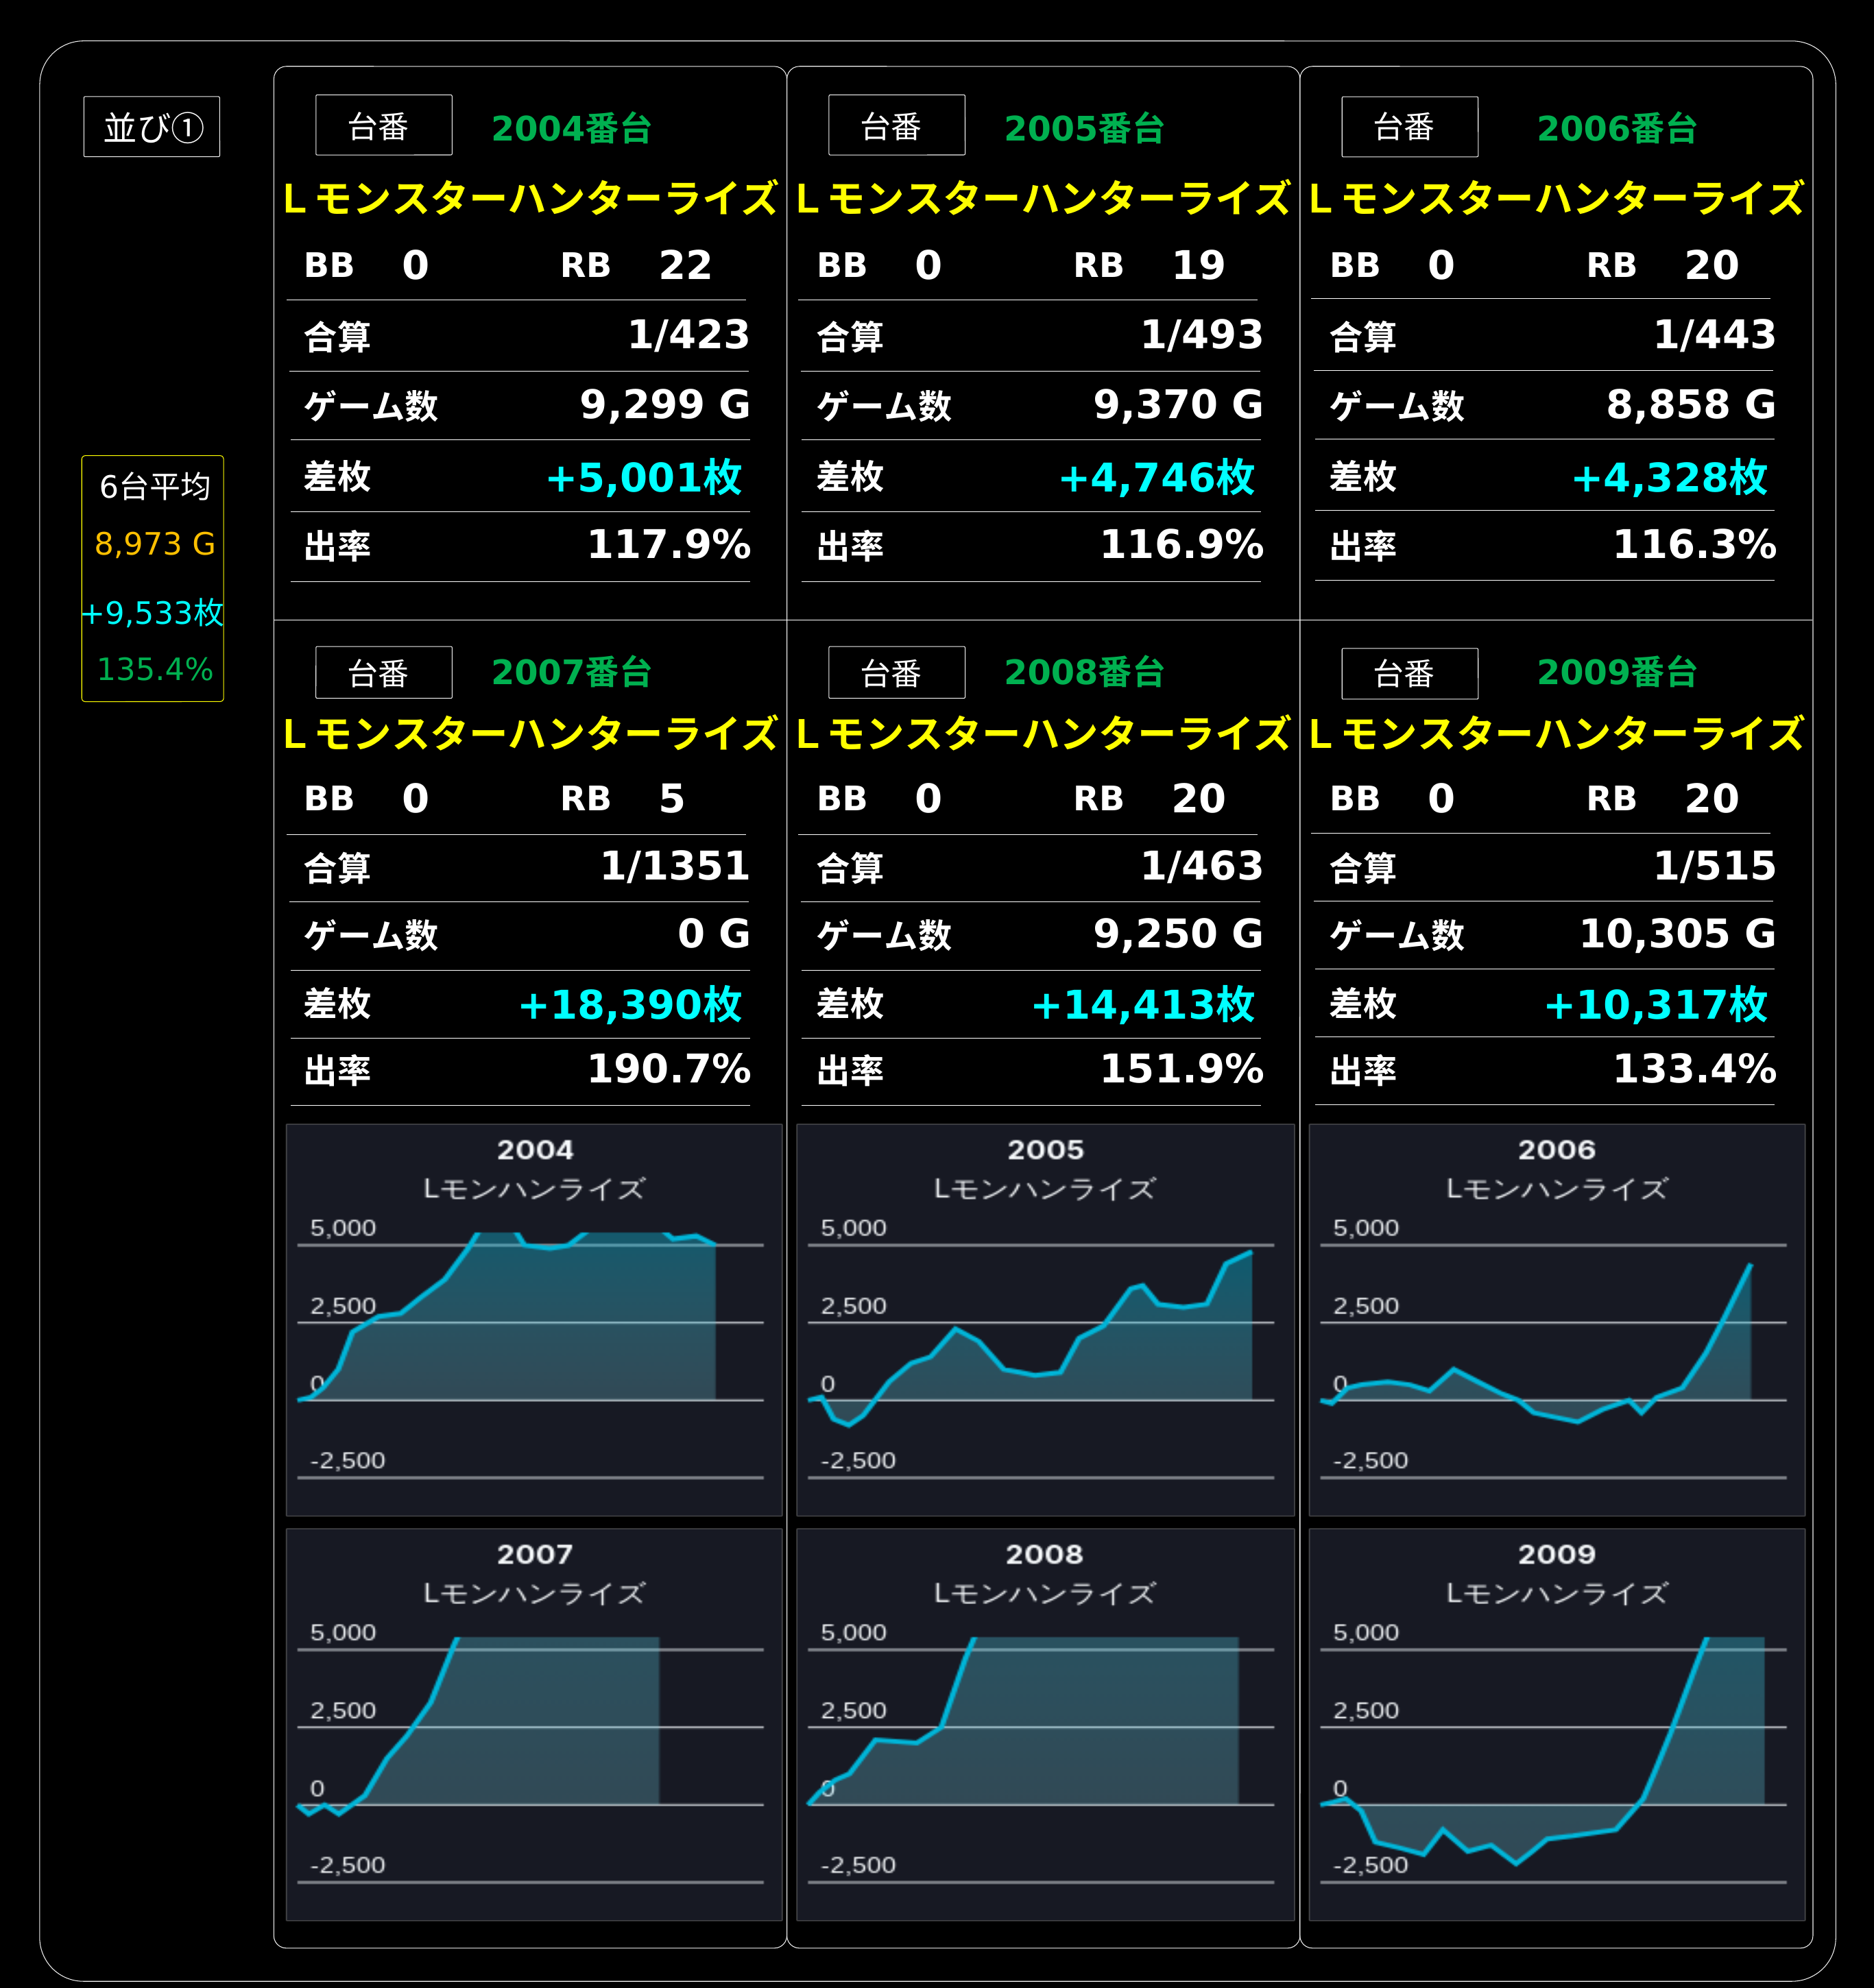Click the 台番 label beside 2005番台
This screenshot has width=1874, height=1988.
897,126
